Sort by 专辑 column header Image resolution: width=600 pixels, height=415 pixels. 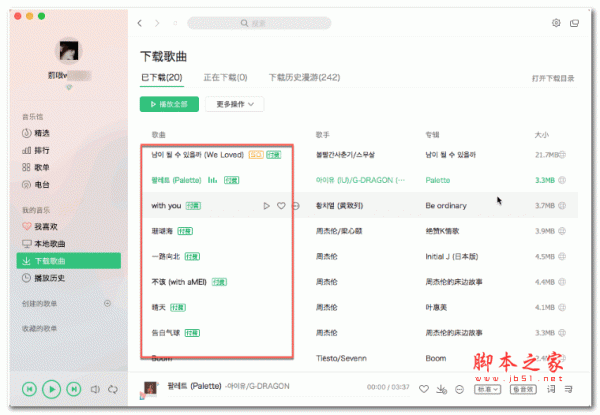pyautogui.click(x=432, y=135)
